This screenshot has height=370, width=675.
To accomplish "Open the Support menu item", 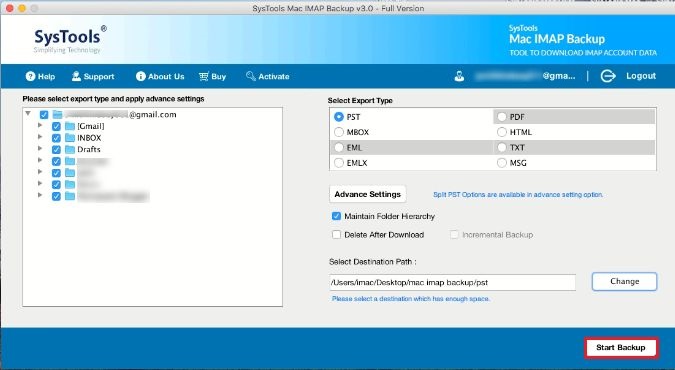I will (x=93, y=77).
